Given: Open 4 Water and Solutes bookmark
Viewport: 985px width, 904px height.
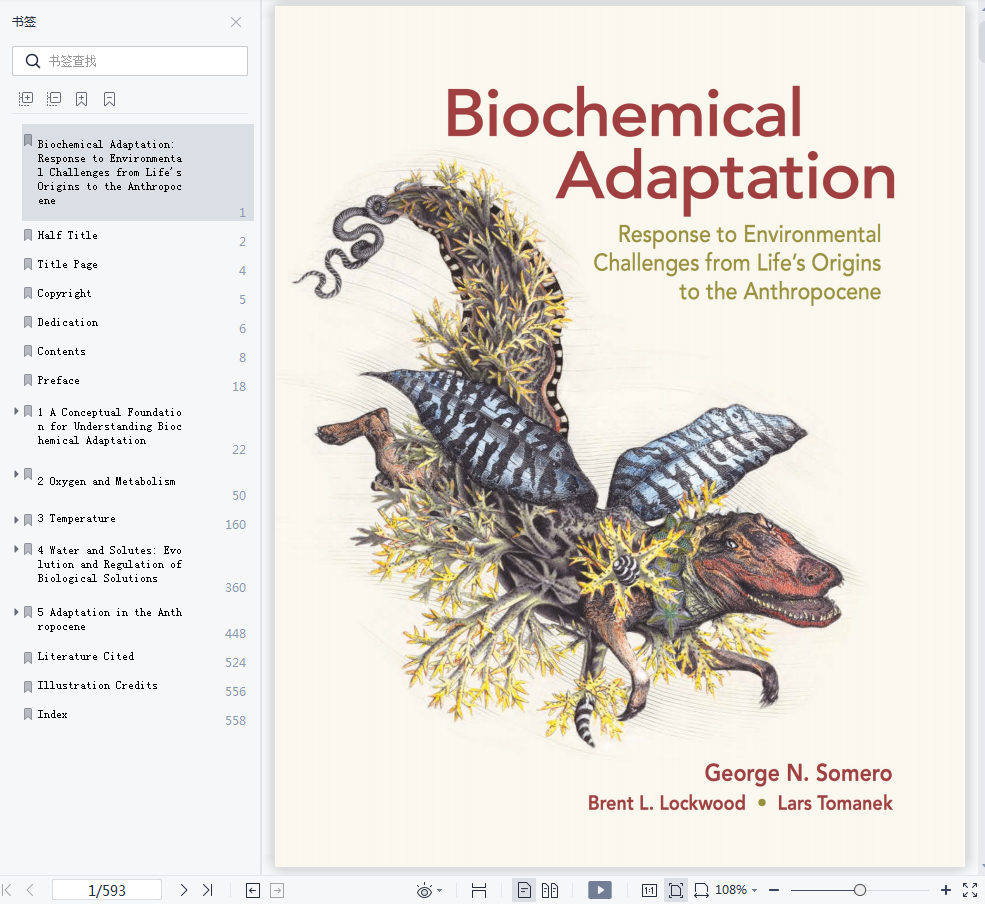Looking at the screenshot, I should 109,564.
